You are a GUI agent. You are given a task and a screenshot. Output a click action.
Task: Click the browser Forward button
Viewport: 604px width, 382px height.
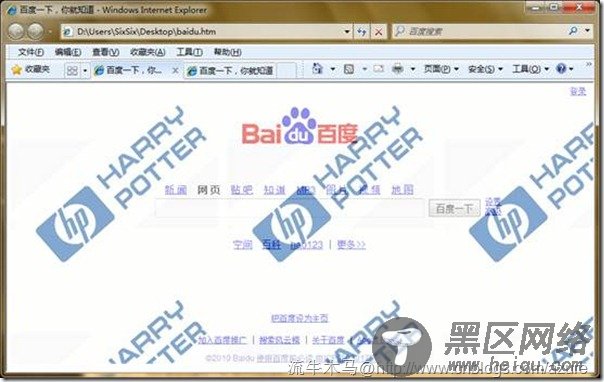(36, 31)
